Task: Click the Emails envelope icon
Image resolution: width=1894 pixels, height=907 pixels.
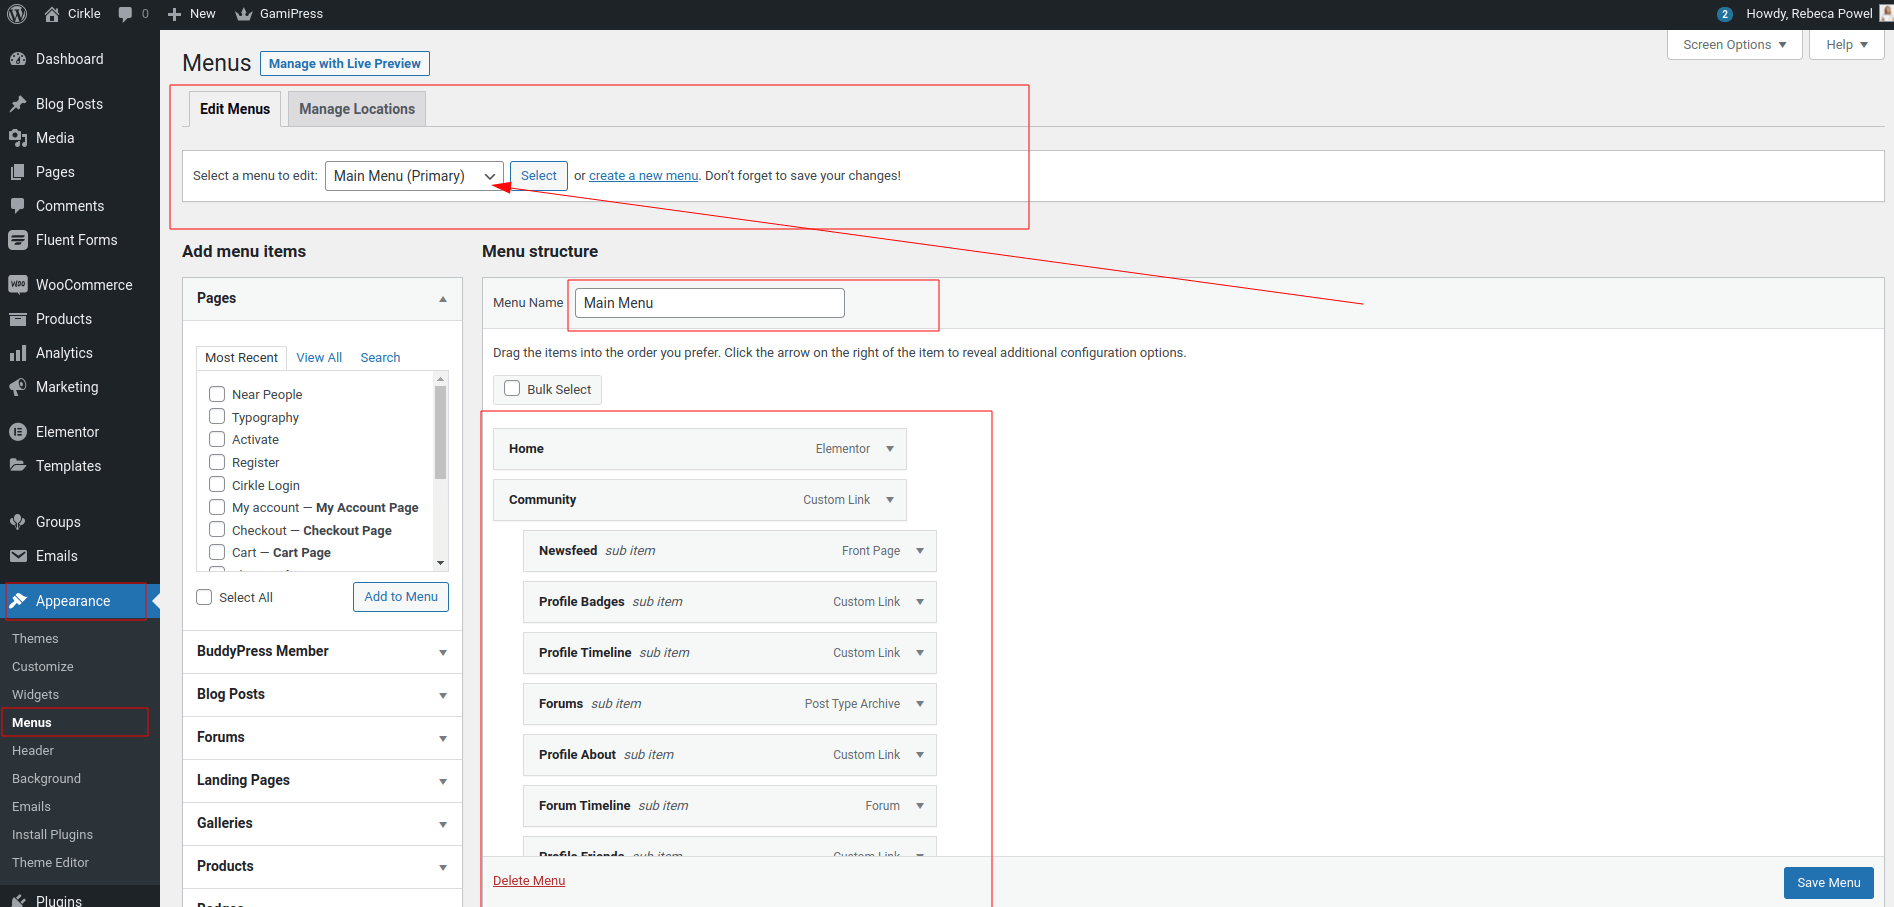Action: click(x=18, y=556)
